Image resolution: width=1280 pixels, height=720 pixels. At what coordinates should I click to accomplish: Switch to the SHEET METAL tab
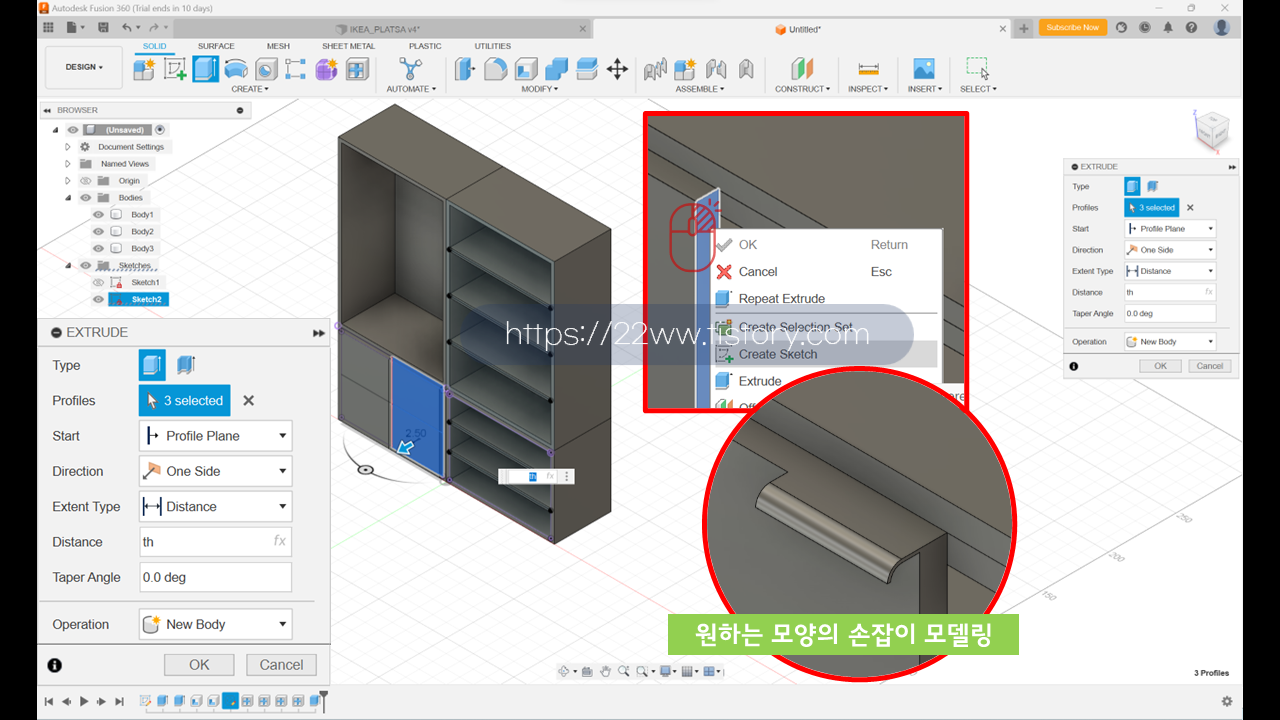348,46
